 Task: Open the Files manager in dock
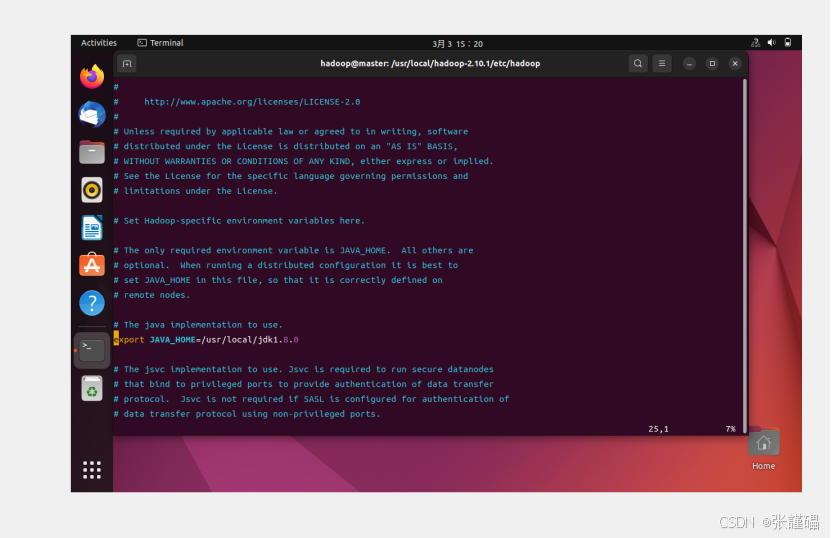coord(92,152)
